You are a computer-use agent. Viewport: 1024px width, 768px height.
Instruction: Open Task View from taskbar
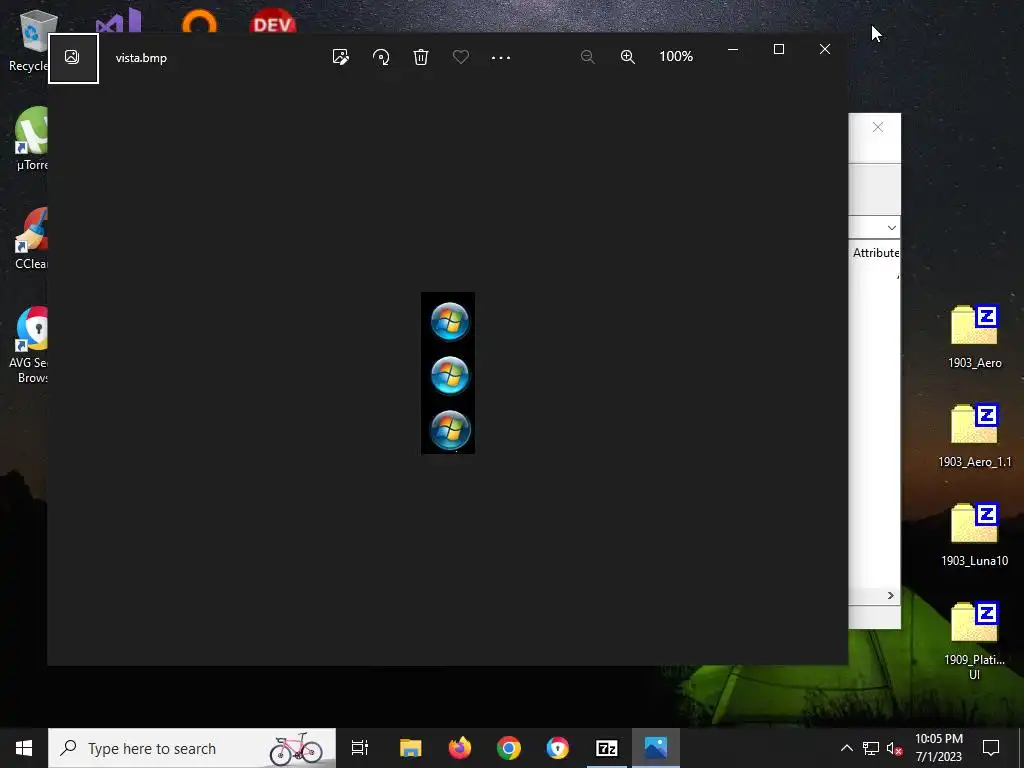tap(360, 748)
